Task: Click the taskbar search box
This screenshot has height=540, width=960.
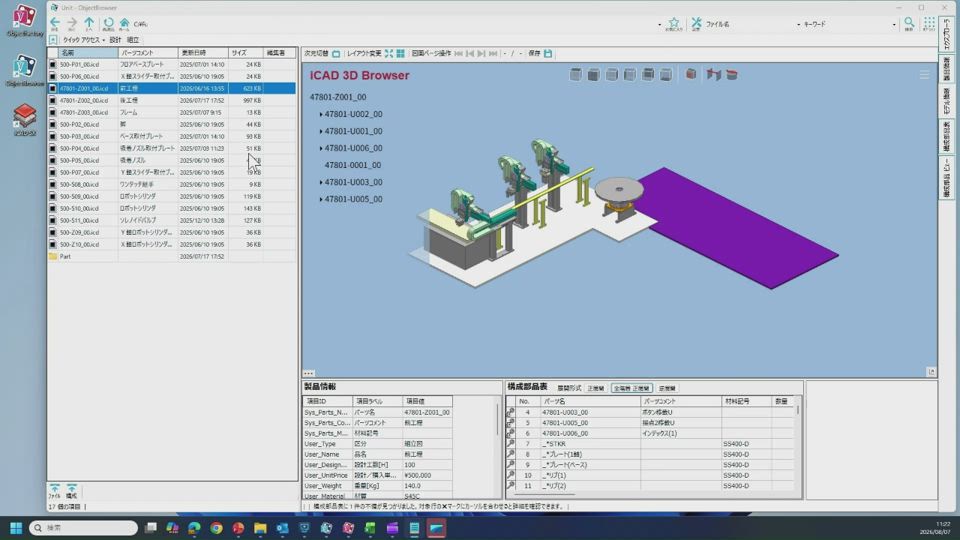Action: click(83, 528)
